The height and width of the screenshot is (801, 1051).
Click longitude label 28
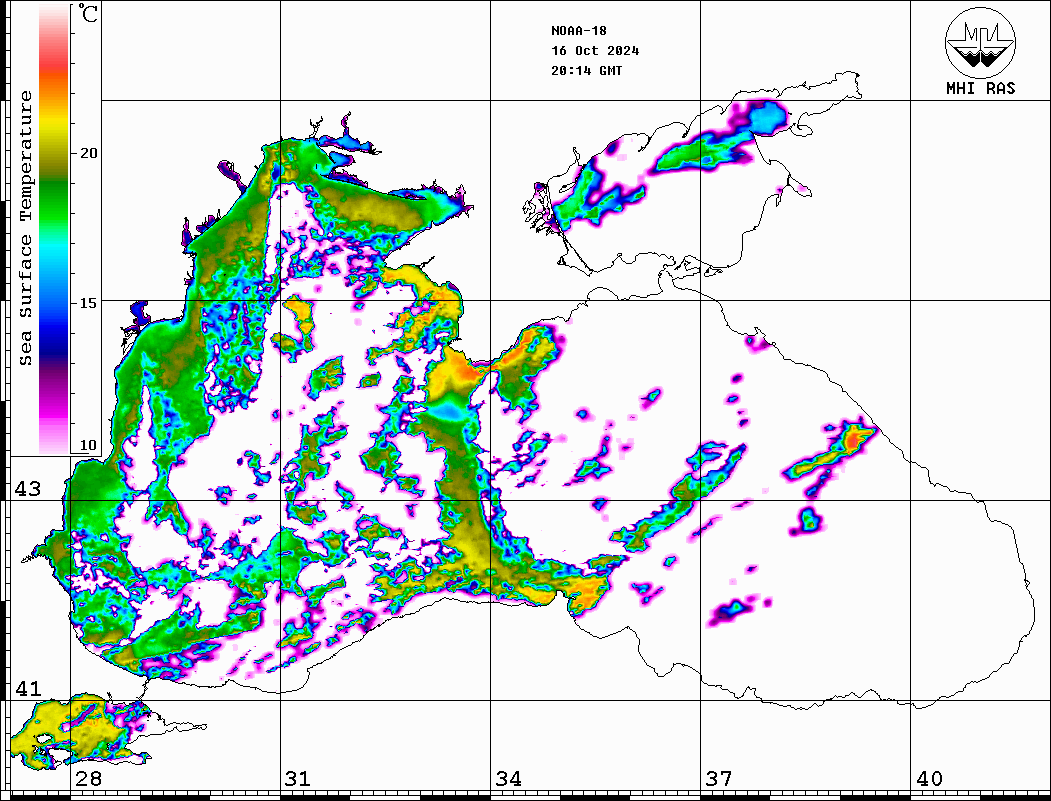pos(88,778)
